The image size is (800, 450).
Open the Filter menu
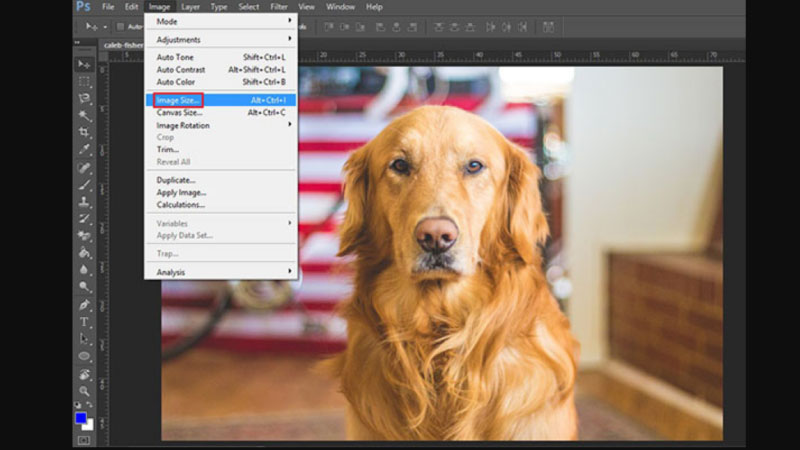(x=279, y=7)
